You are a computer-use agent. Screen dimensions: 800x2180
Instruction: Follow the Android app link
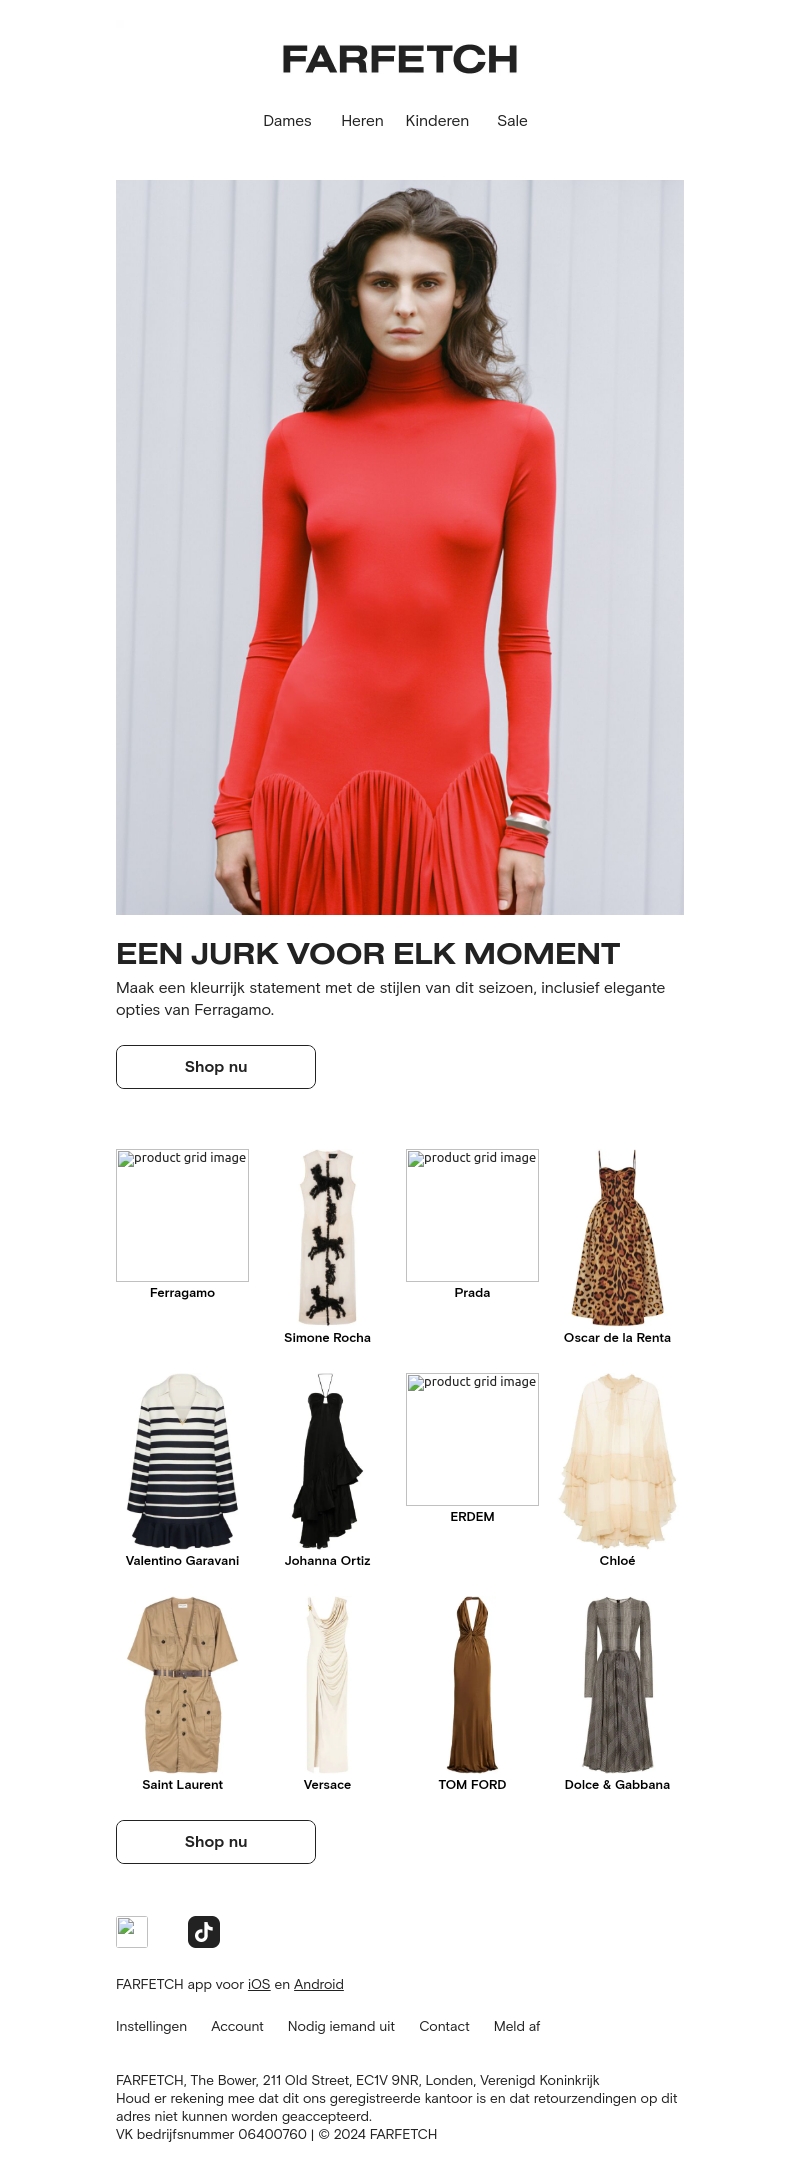[x=318, y=1984]
